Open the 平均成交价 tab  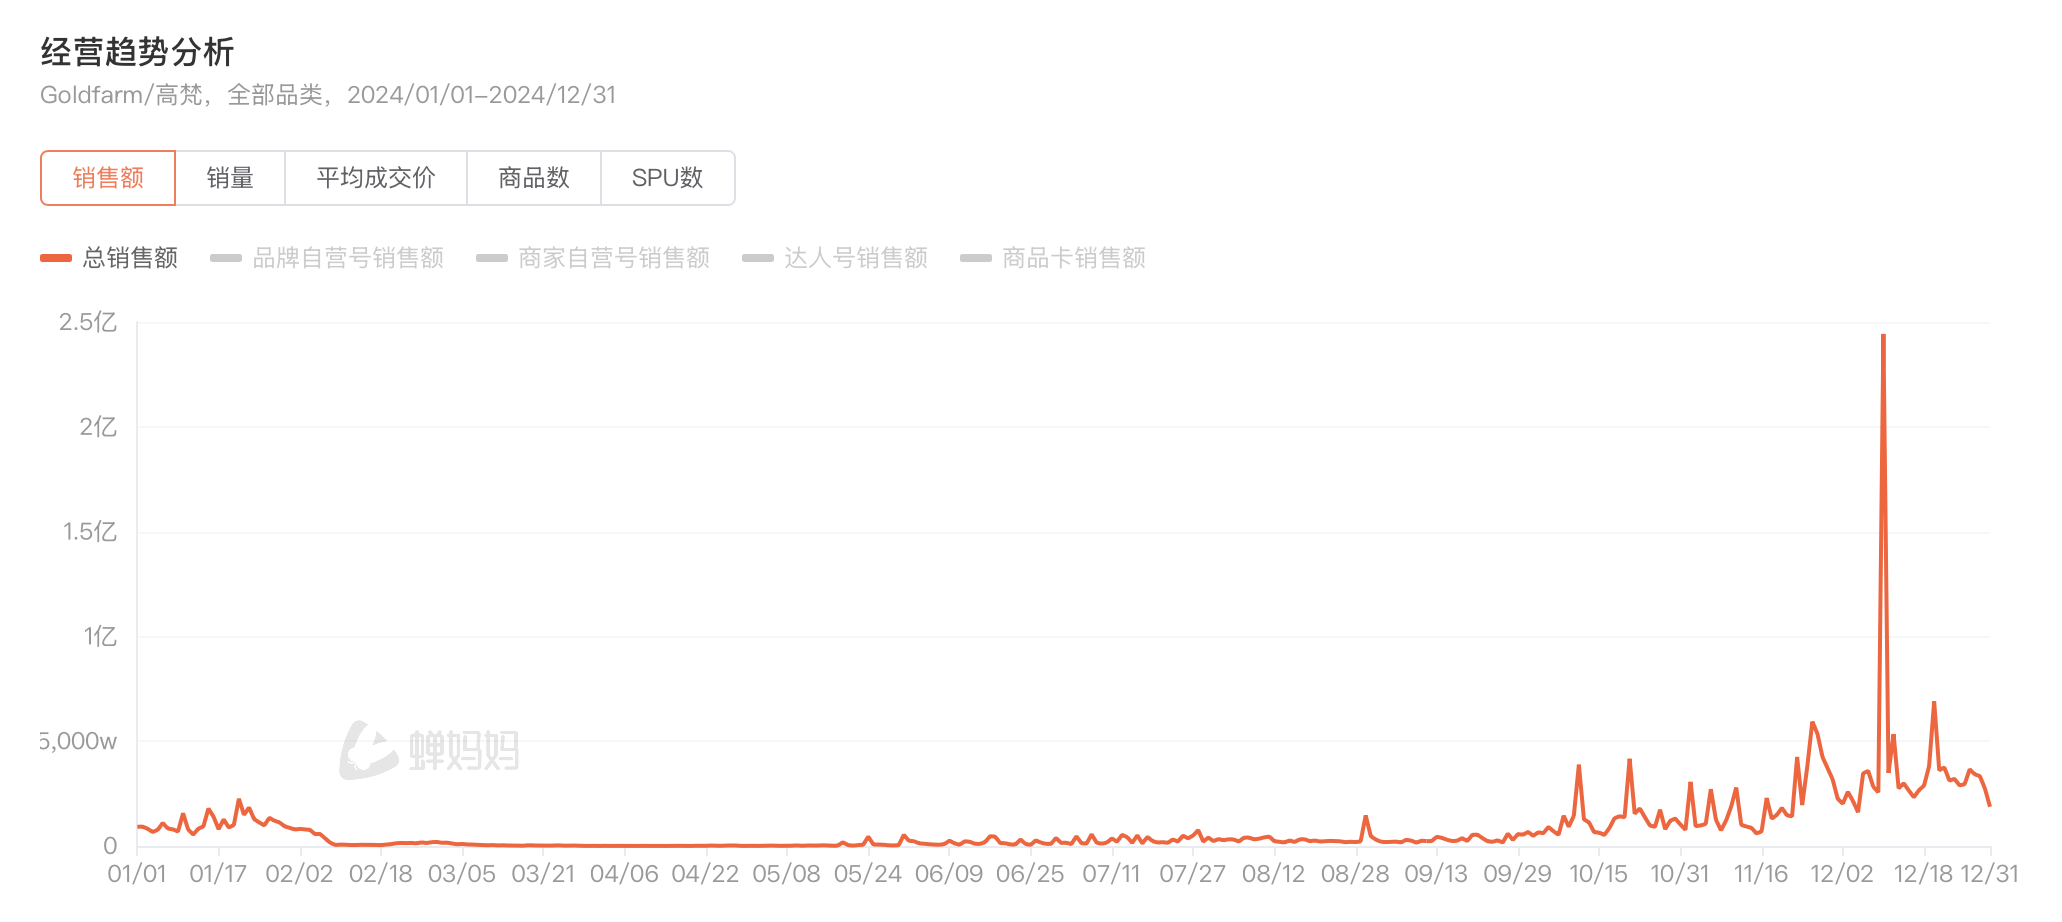(x=376, y=178)
